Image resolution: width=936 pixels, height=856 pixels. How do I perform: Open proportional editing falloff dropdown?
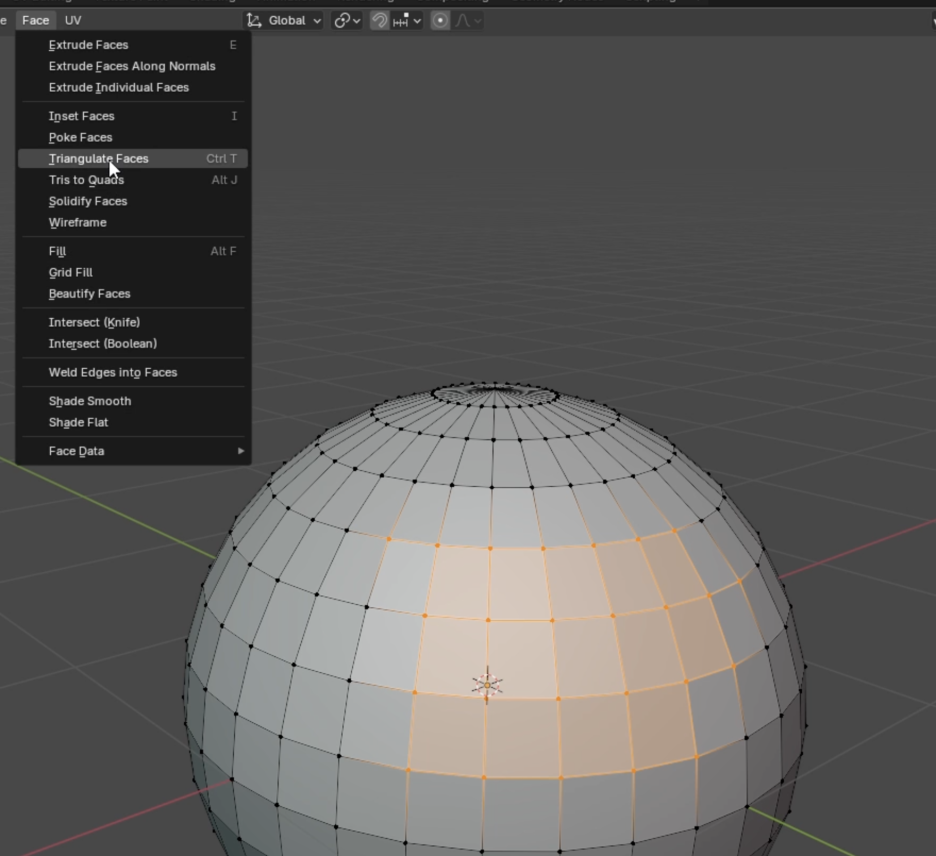point(469,20)
